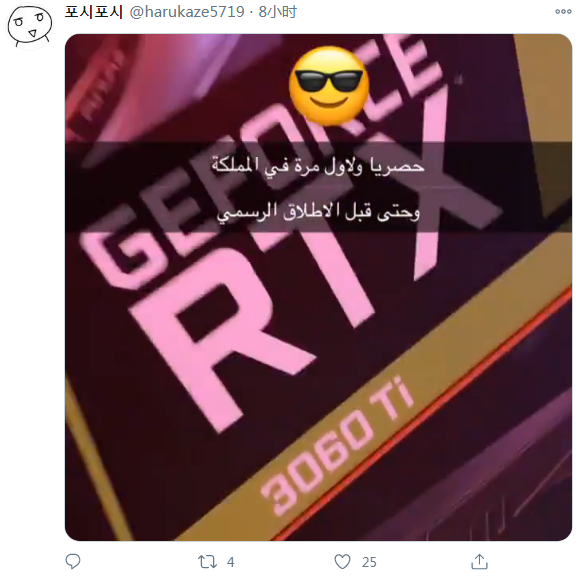Retweet this post with the arrows icon
The image size is (581, 579).
(x=207, y=562)
